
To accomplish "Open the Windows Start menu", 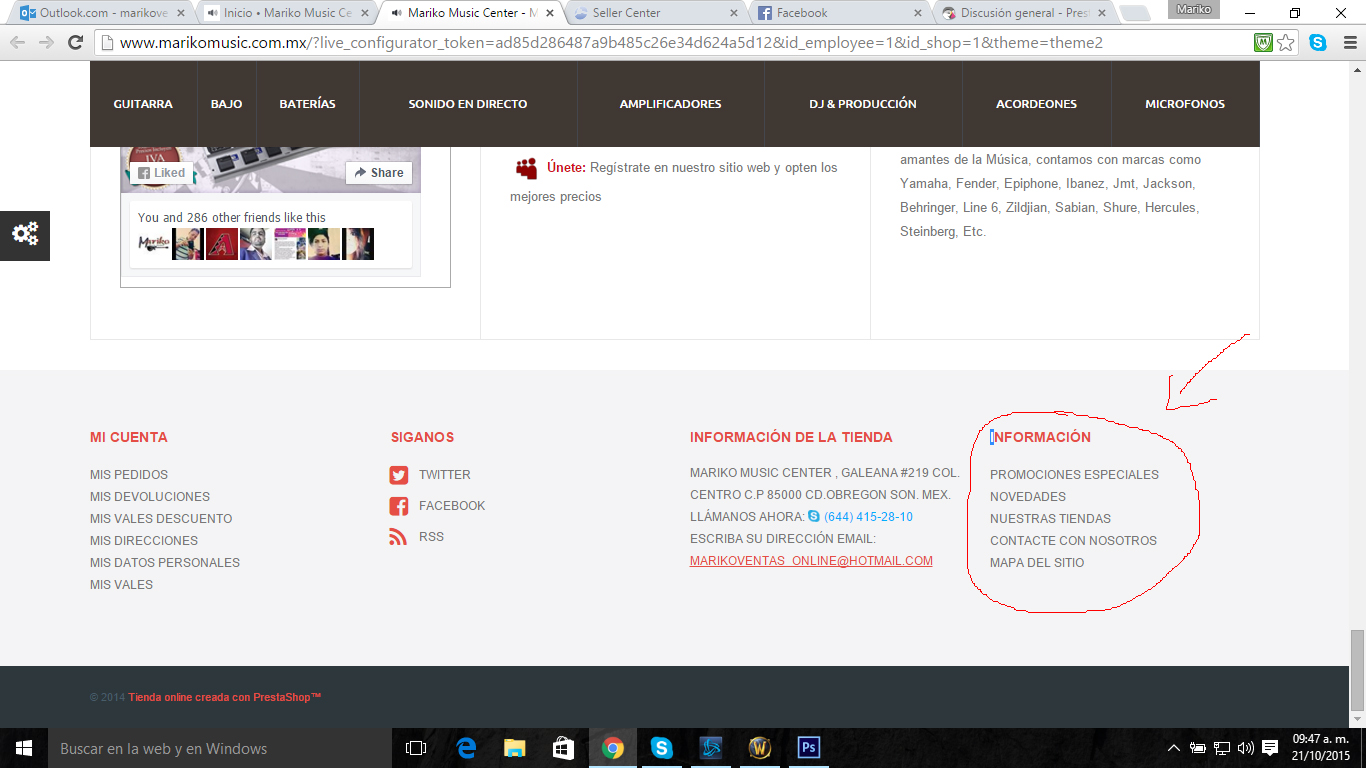I will coord(24,748).
